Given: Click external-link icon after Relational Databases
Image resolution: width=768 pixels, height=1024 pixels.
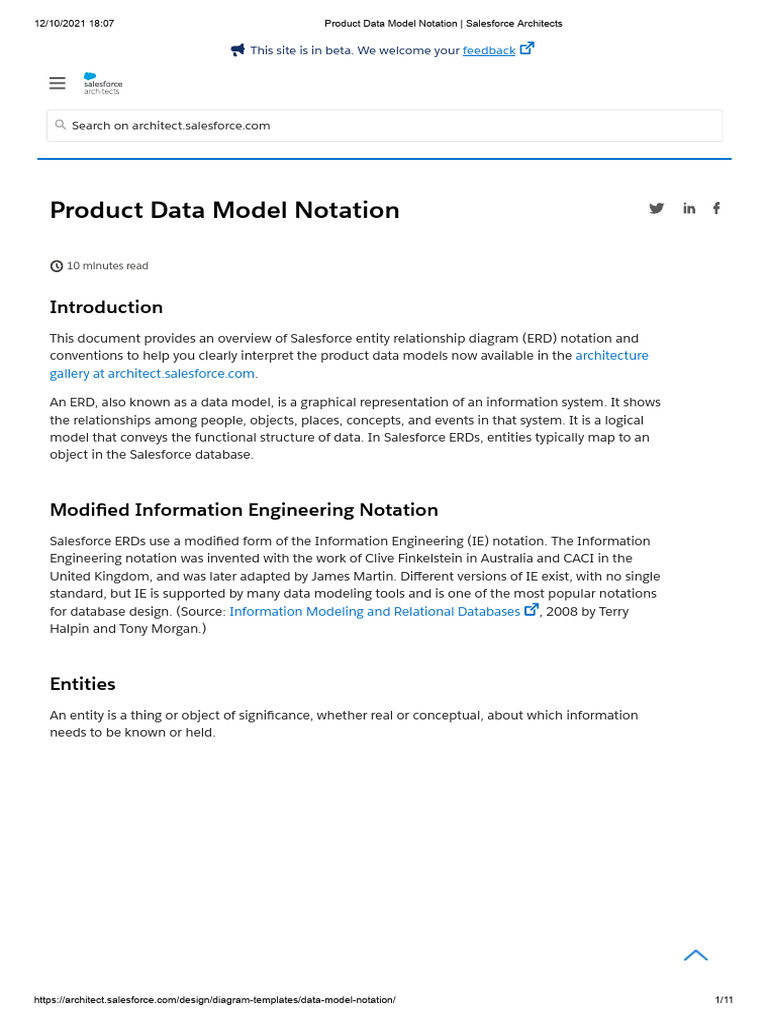Looking at the screenshot, I should coord(531,610).
